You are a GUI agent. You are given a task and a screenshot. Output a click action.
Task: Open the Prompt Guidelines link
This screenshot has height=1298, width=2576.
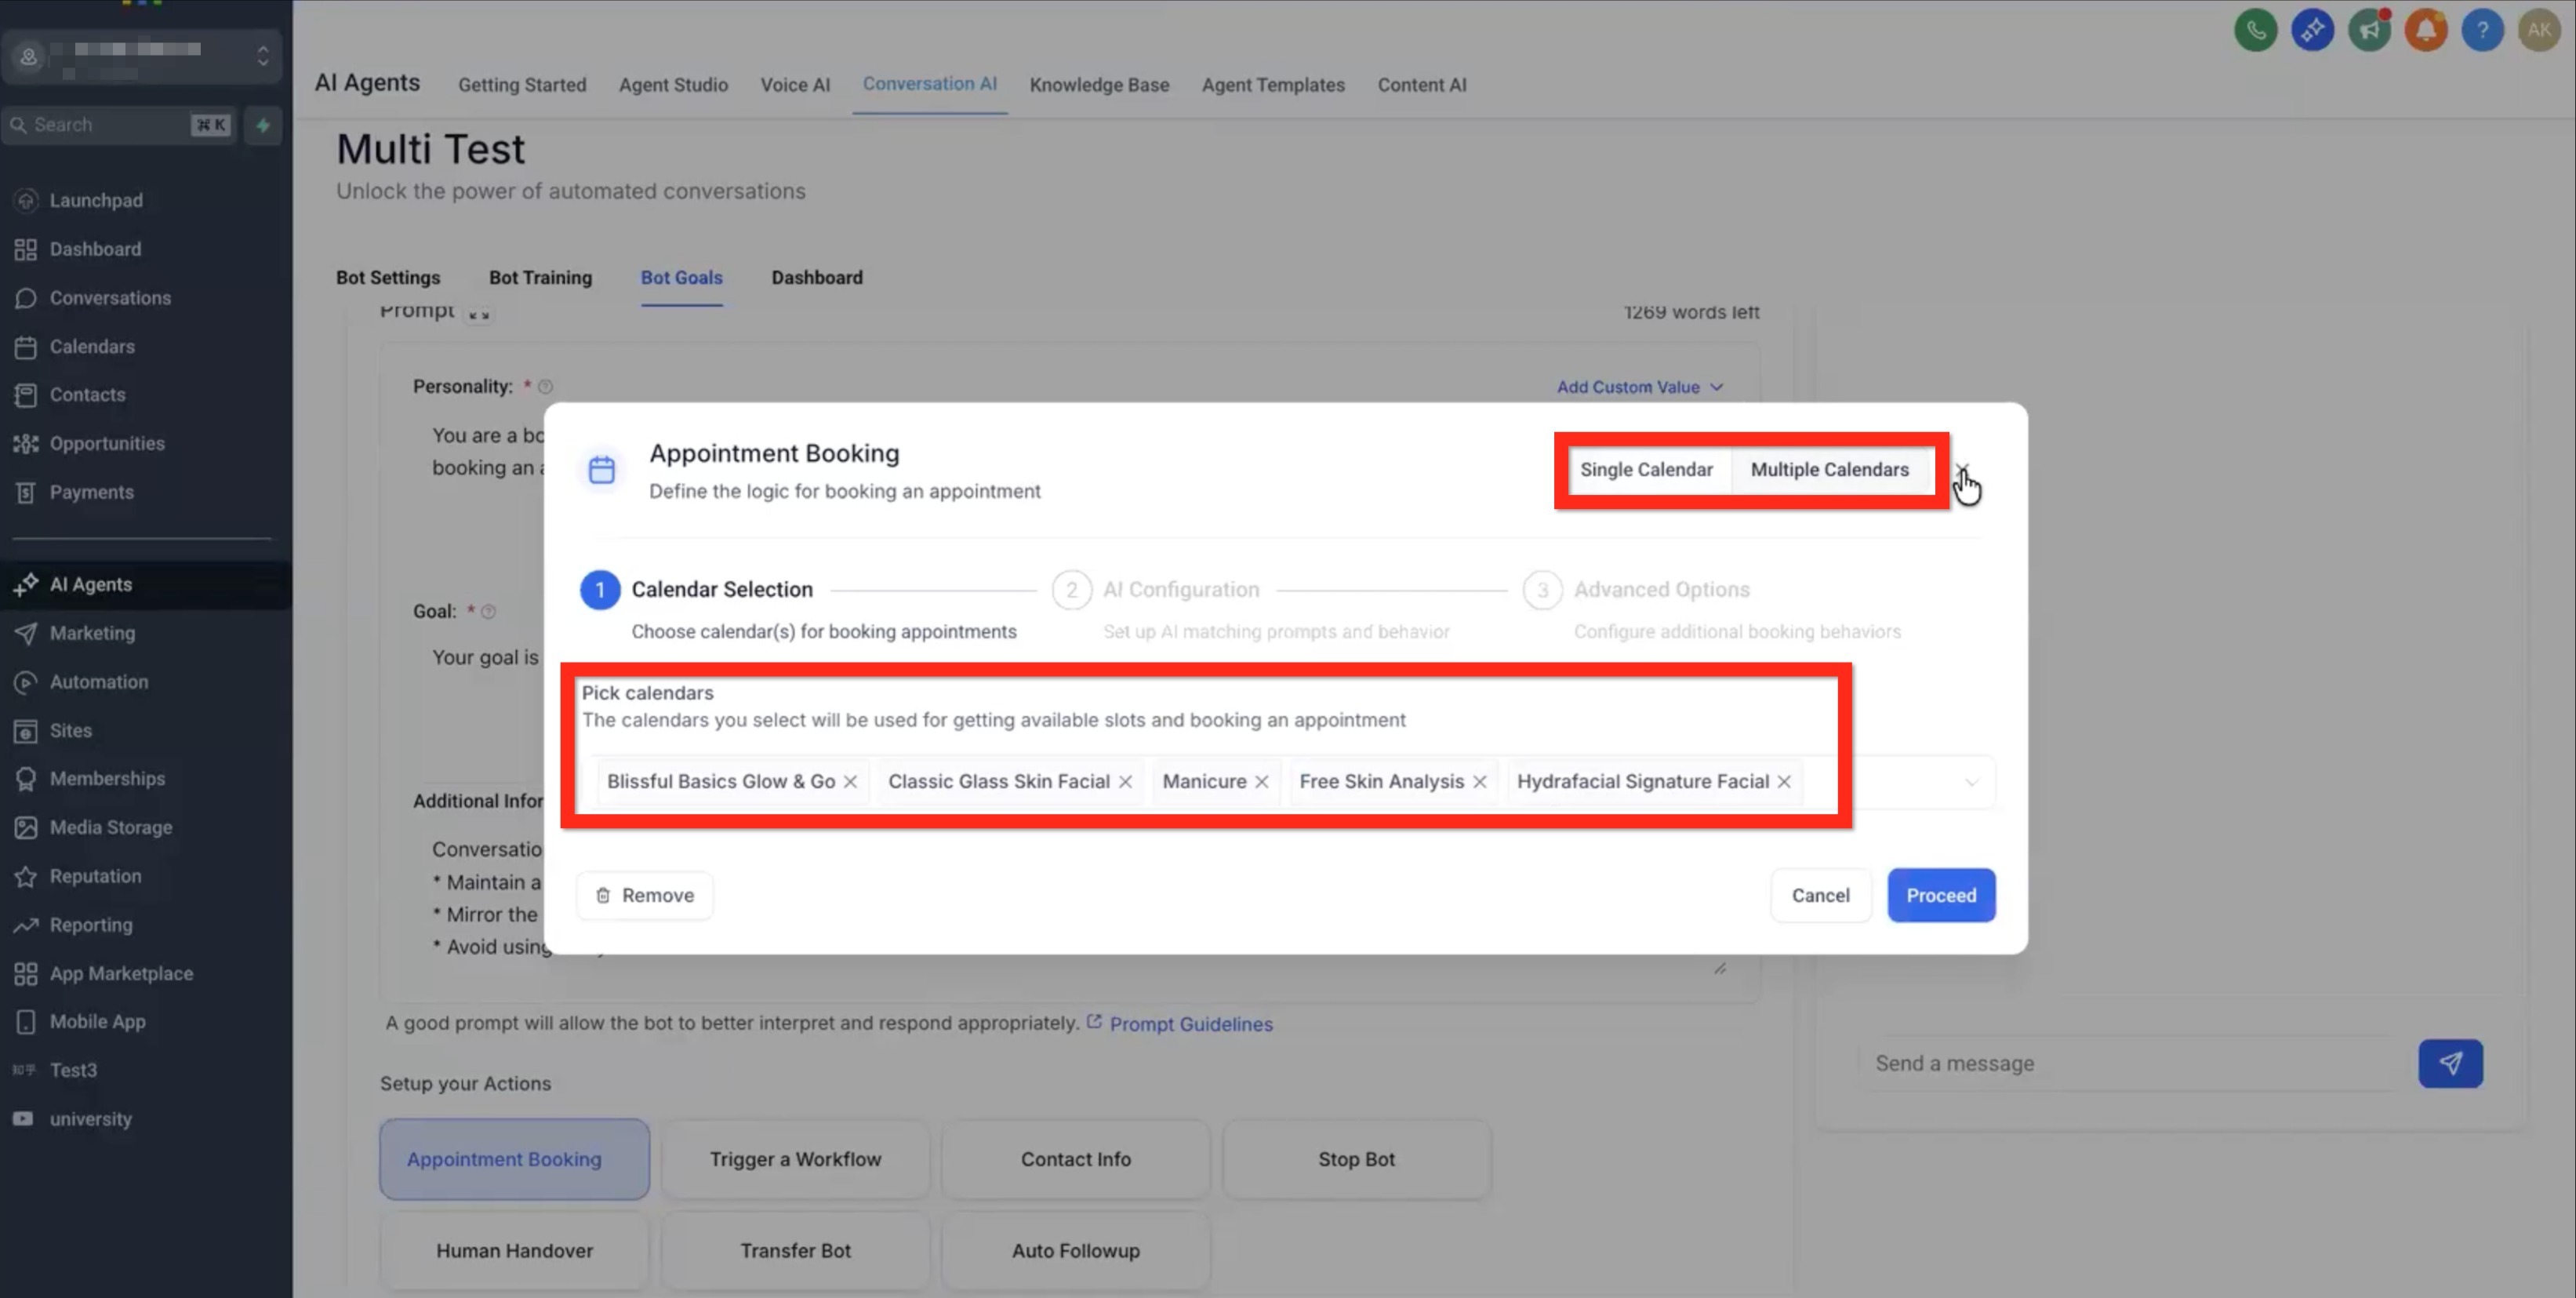pyautogui.click(x=1190, y=1024)
